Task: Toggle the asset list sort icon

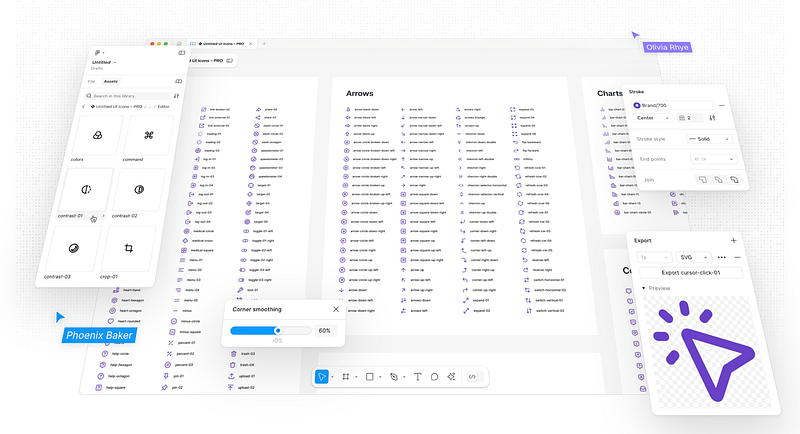Action: tap(177, 96)
